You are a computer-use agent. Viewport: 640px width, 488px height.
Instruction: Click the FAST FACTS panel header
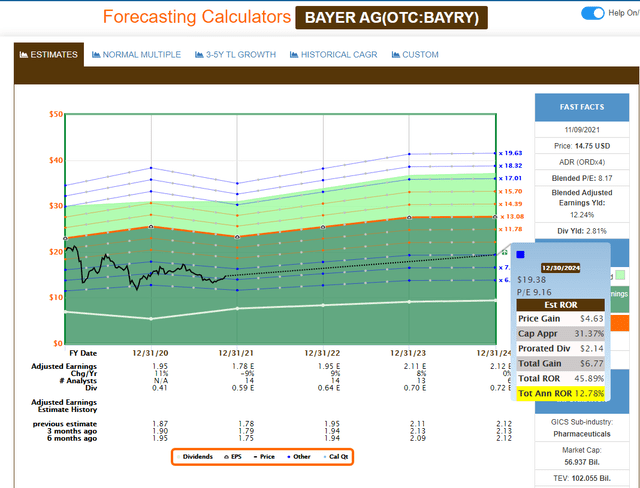(x=582, y=107)
